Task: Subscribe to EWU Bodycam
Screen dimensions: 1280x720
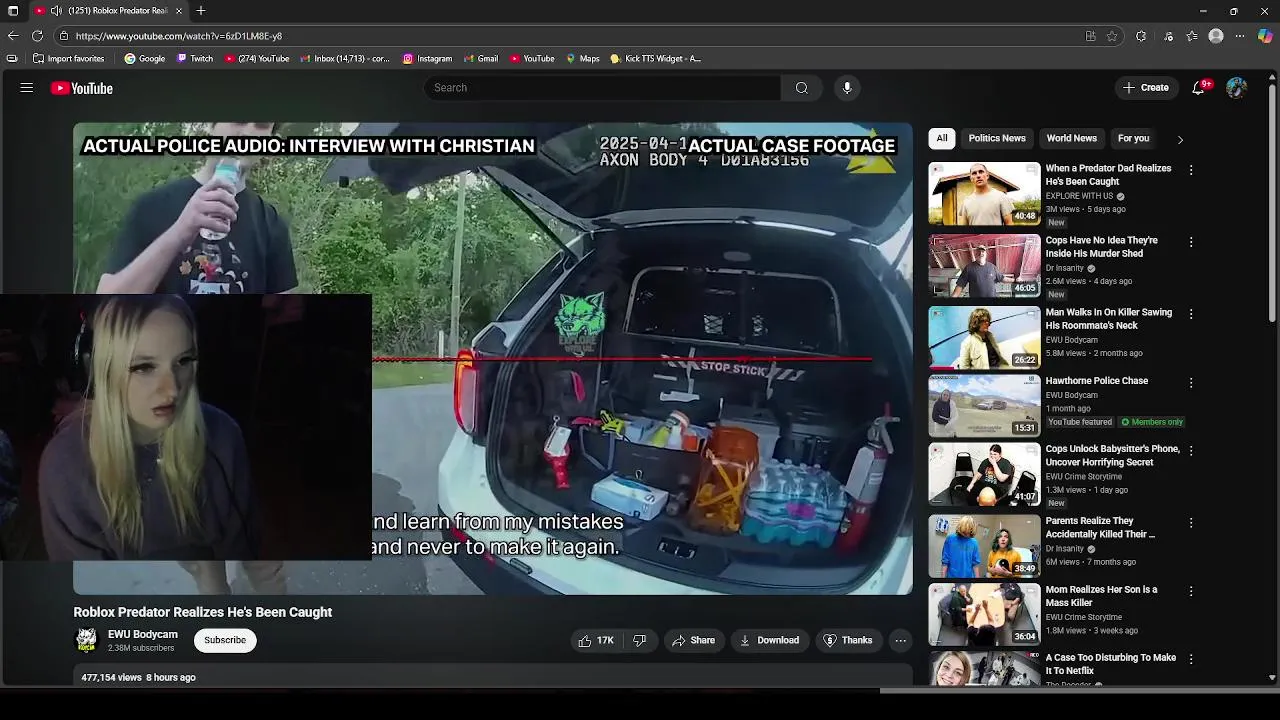Action: coord(225,640)
